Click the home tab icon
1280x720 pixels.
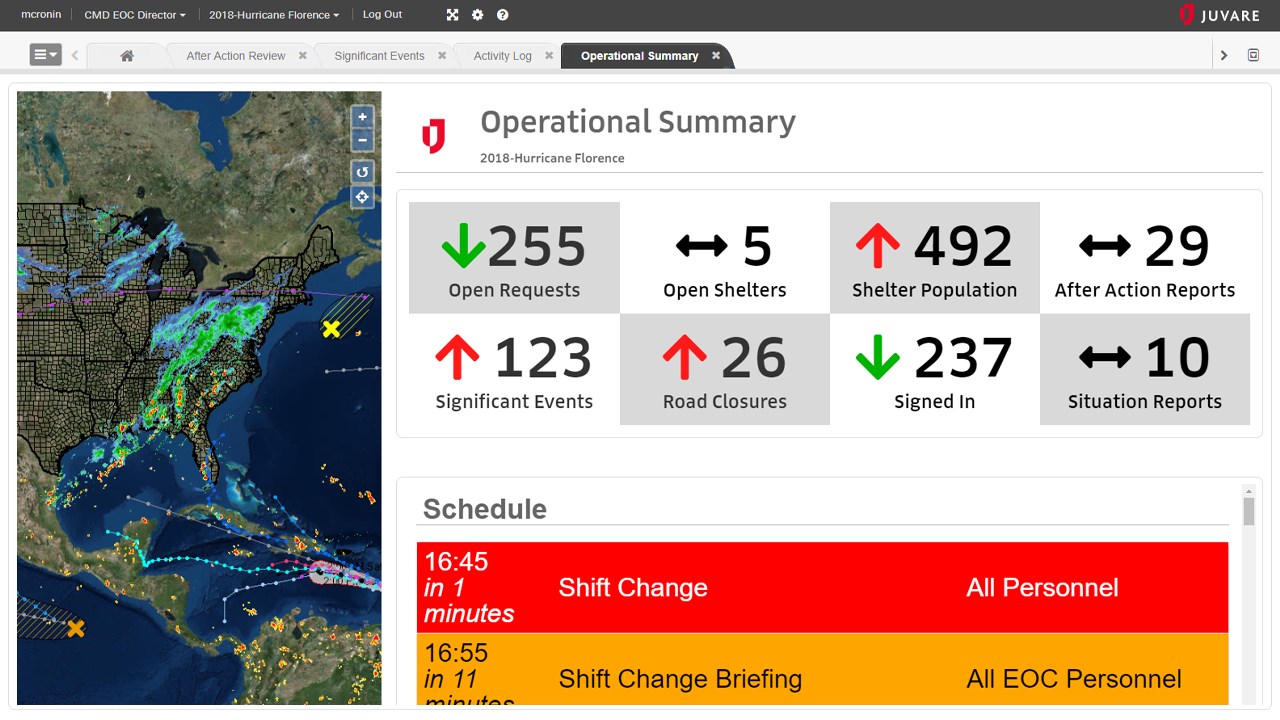tap(127, 55)
